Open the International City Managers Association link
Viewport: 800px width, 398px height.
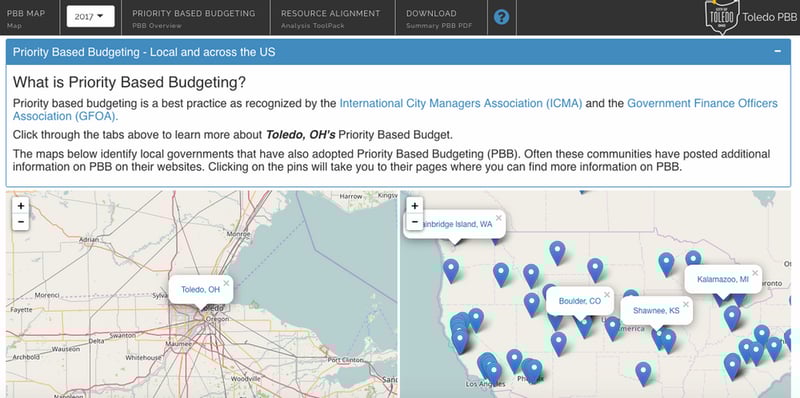point(461,104)
